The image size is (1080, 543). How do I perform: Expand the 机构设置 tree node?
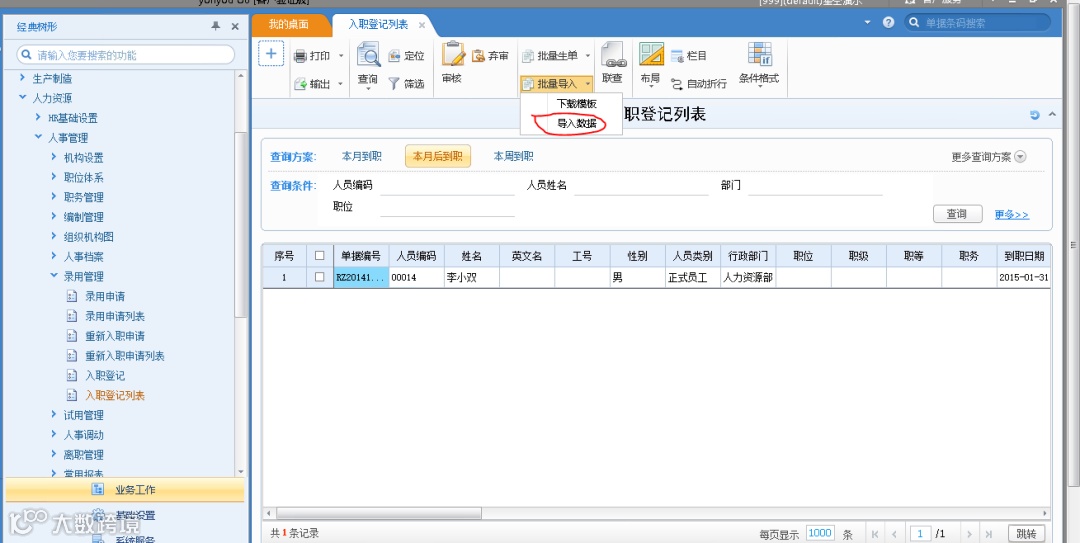click(54, 157)
